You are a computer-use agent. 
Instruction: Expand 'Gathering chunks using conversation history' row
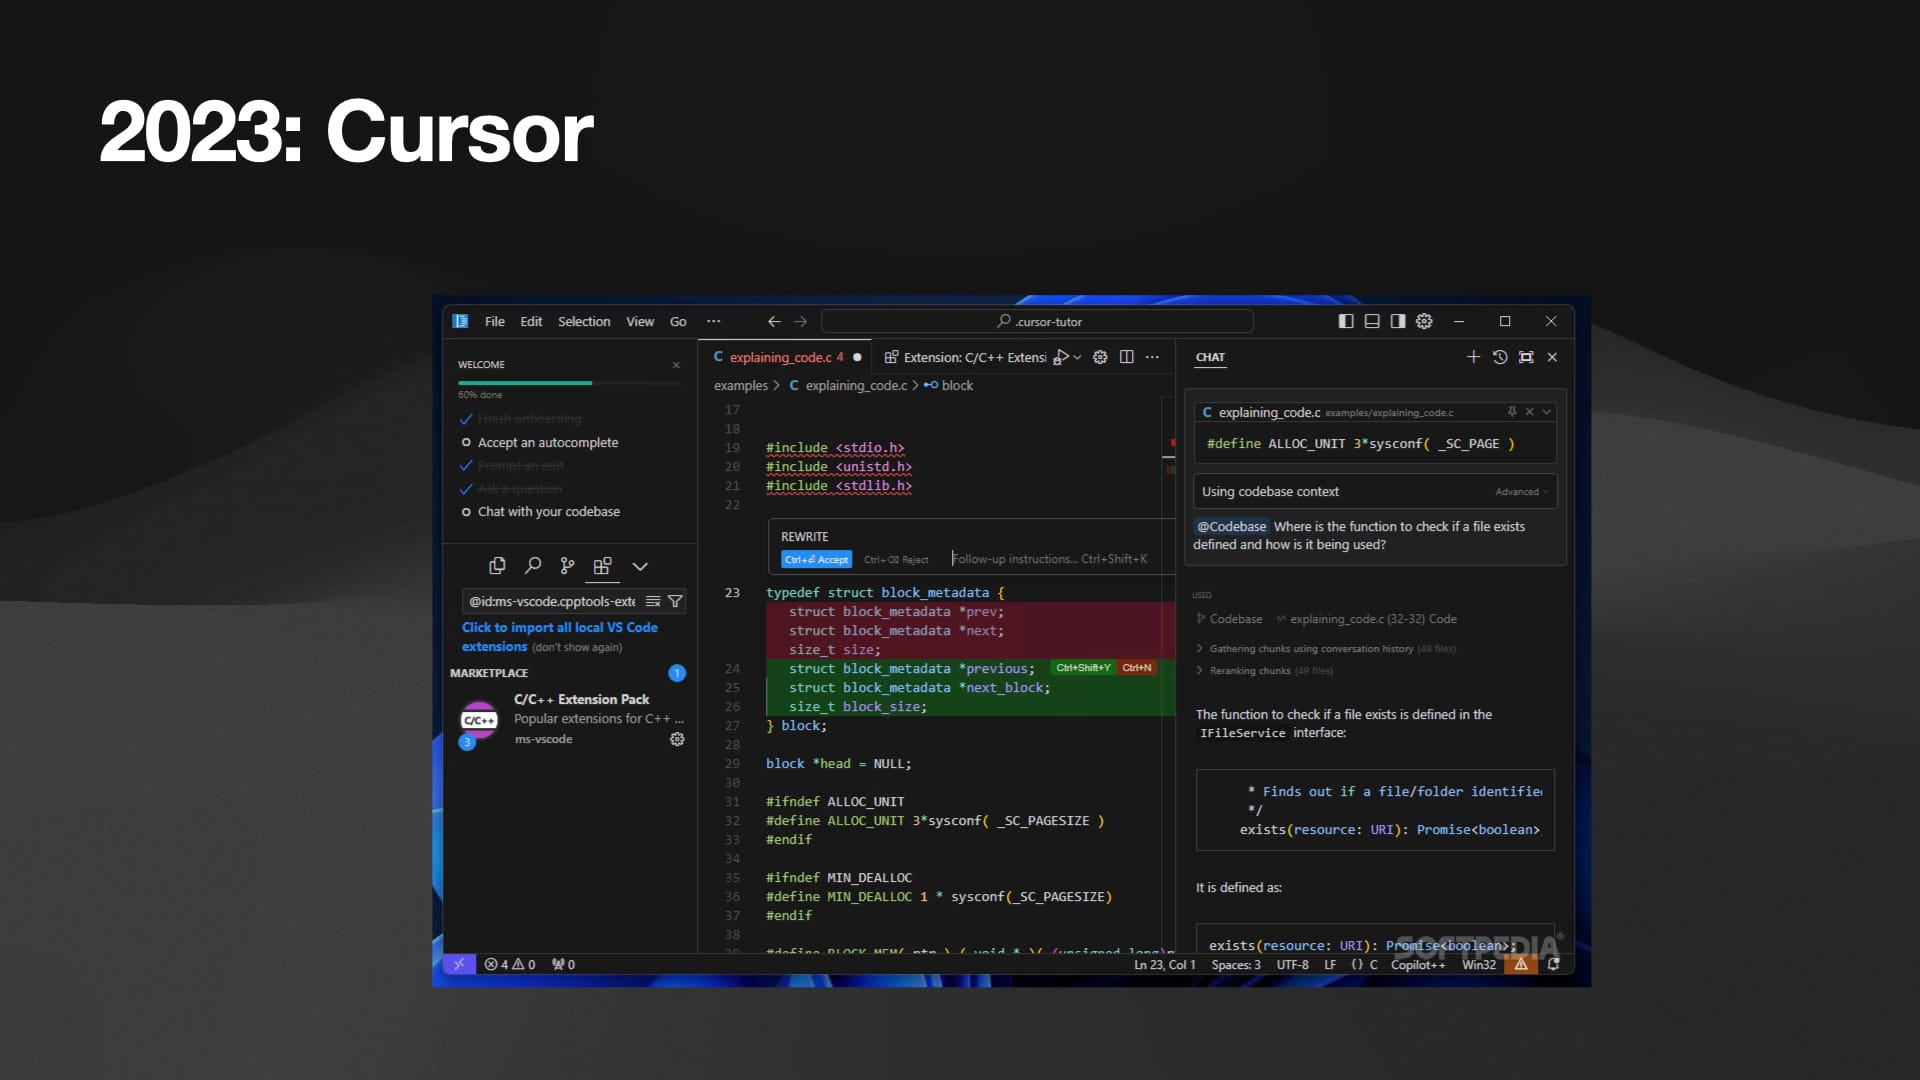click(1310, 649)
